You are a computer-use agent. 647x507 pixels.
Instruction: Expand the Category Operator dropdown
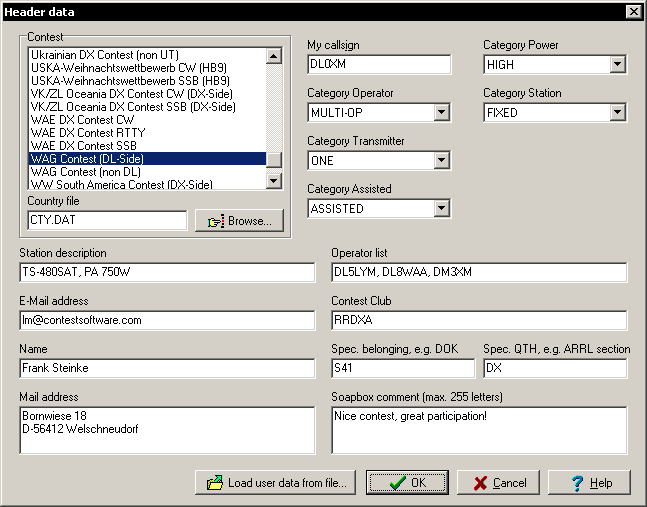441,113
